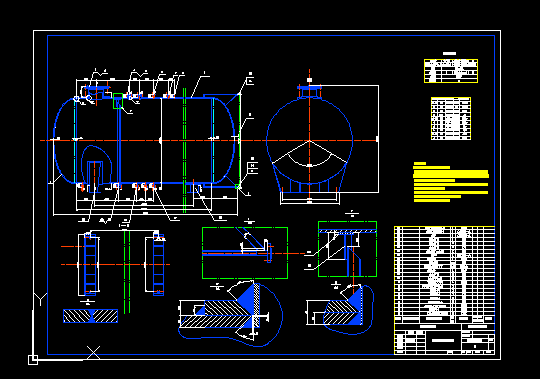Click the large parts list table
540x379 pixels.
(x=444, y=275)
